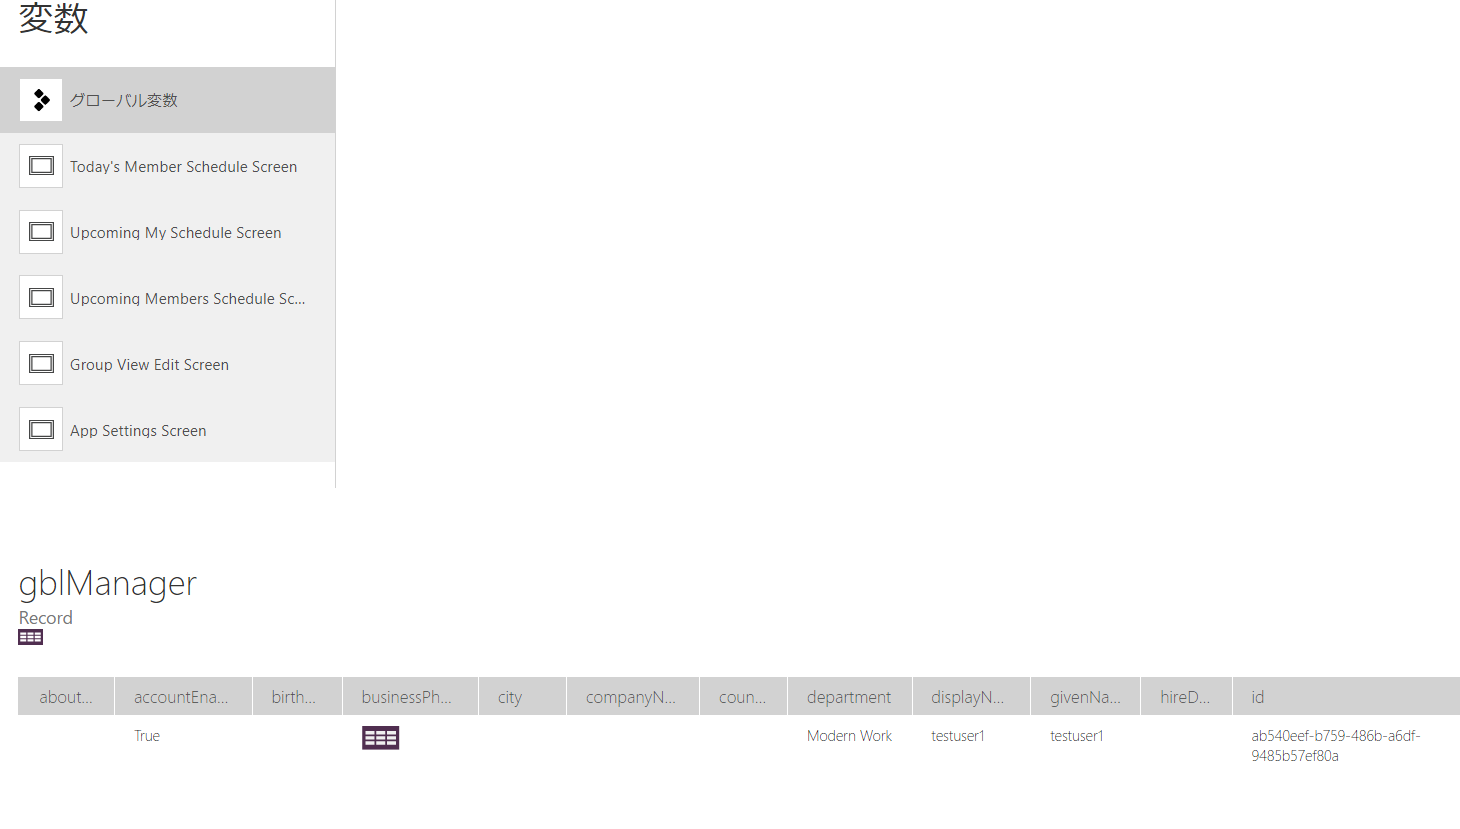Click the givenNa... column header

(x=1085, y=697)
